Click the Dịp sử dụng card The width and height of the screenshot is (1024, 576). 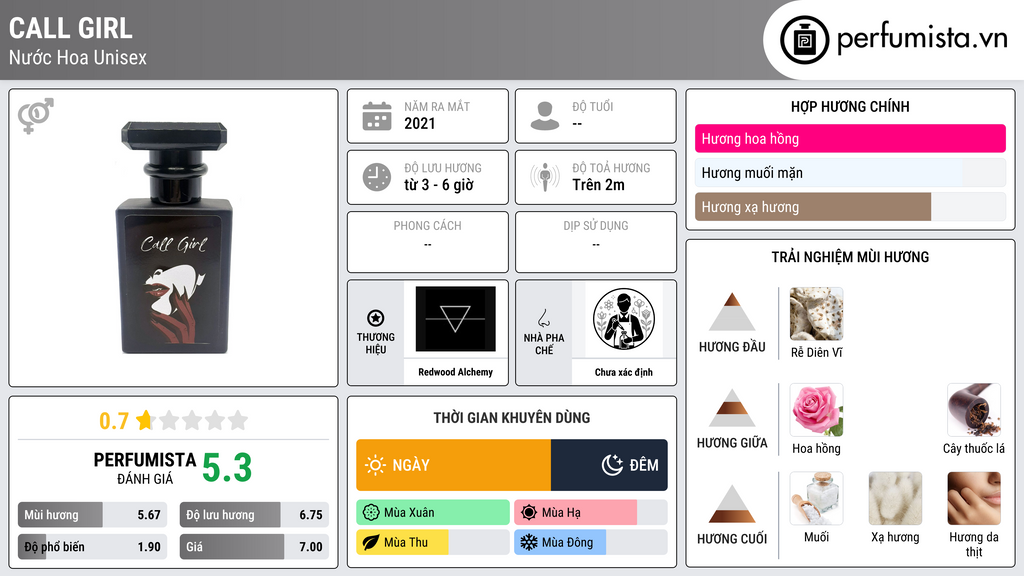(596, 242)
